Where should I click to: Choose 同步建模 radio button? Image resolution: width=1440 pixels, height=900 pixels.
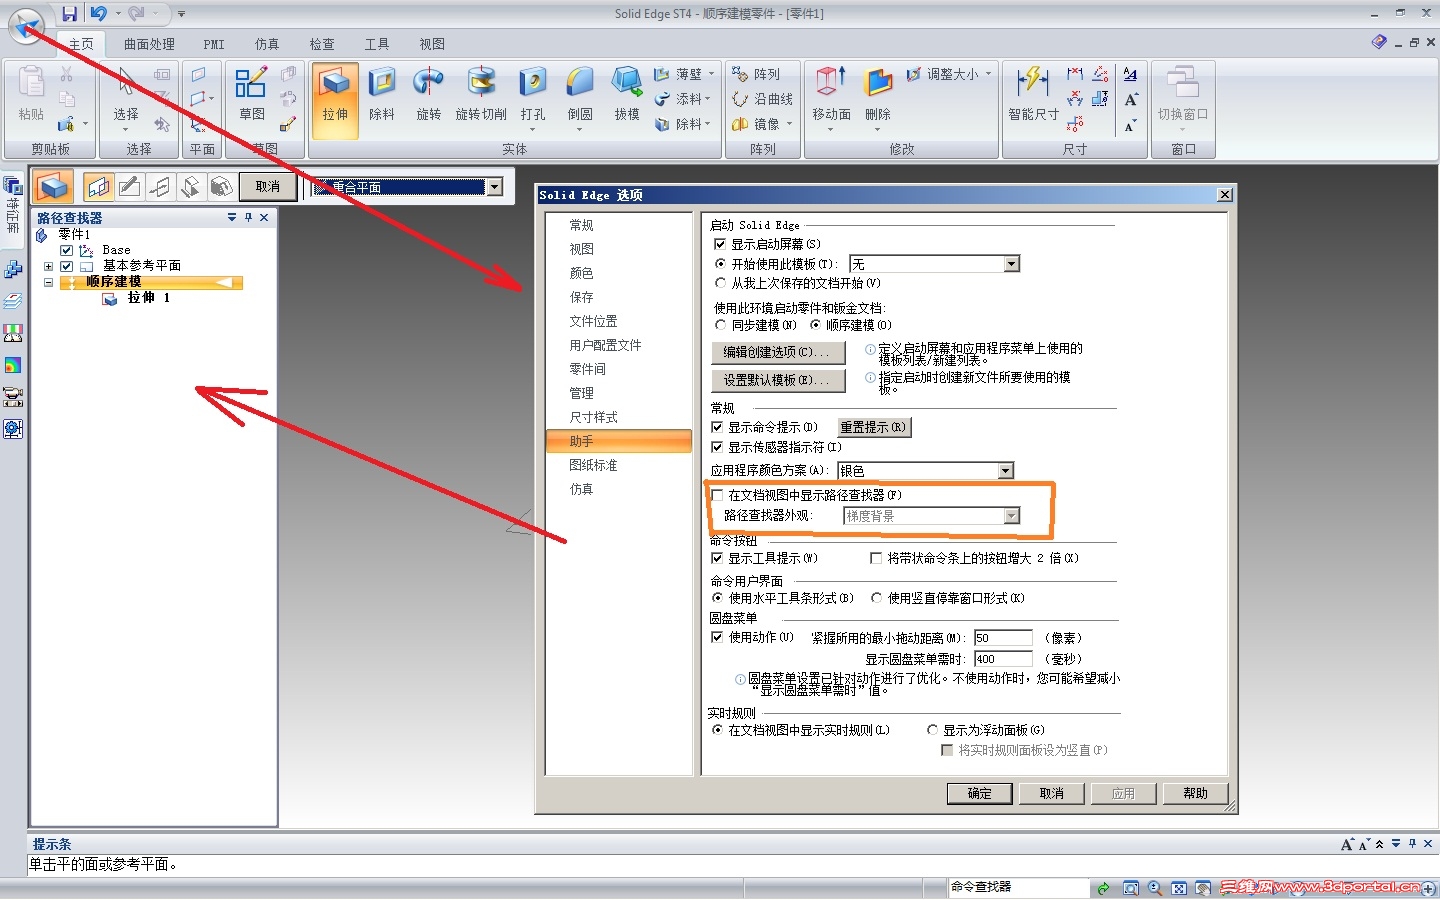tap(720, 325)
